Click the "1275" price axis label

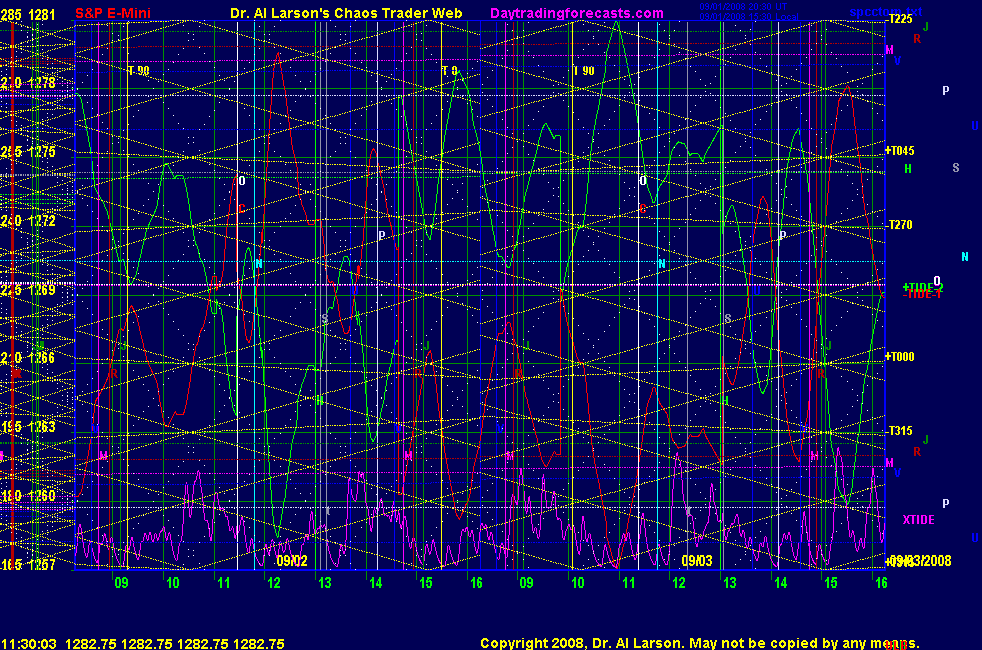42,152
